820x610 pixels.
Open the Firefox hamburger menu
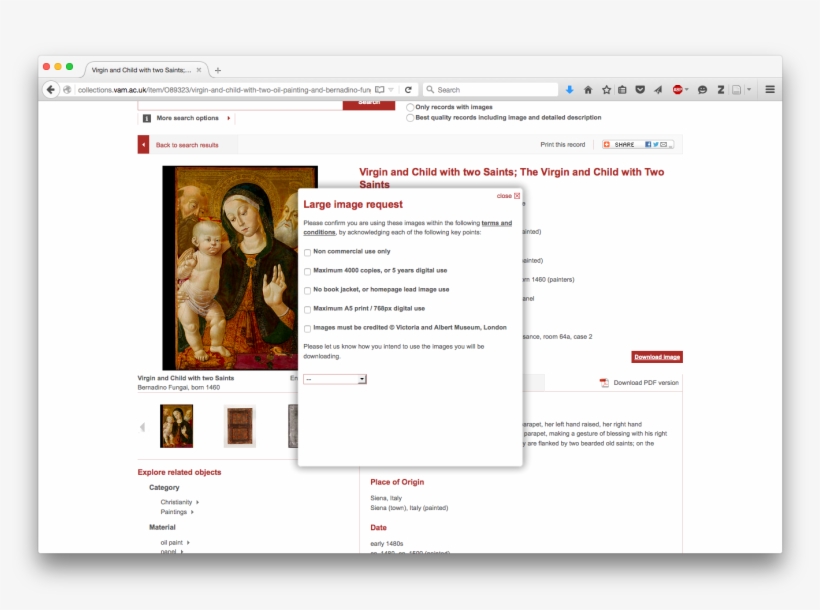pos(770,89)
